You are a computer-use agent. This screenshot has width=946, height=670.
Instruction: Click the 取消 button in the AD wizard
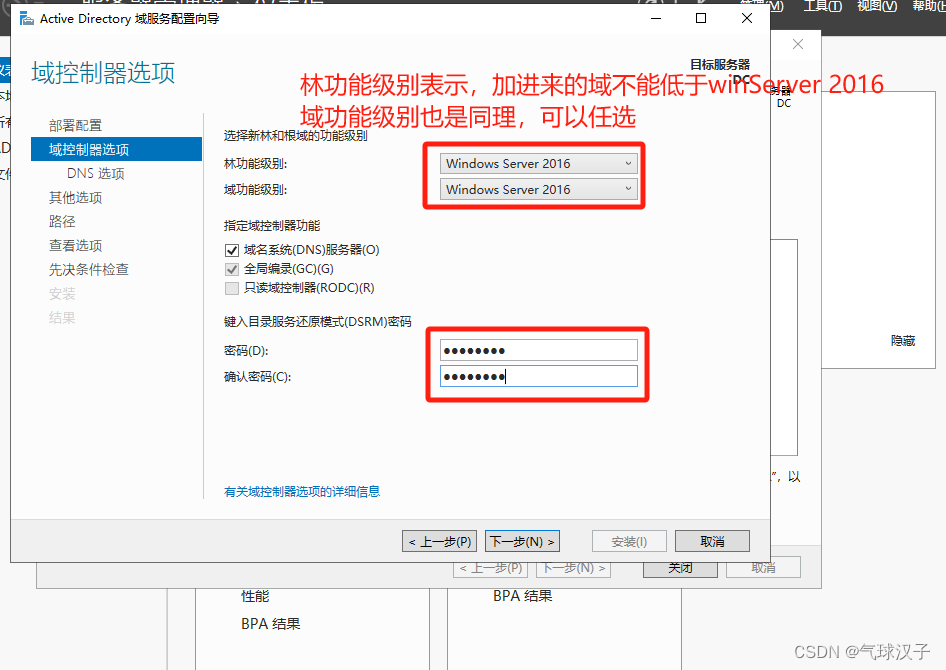coord(713,542)
